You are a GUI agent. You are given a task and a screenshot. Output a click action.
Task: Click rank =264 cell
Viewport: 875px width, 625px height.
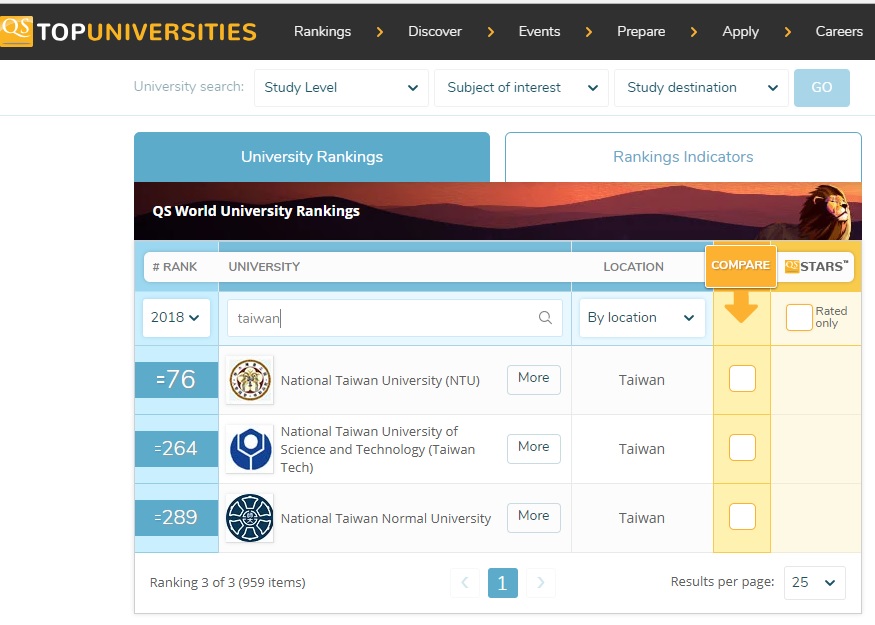pyautogui.click(x=176, y=449)
